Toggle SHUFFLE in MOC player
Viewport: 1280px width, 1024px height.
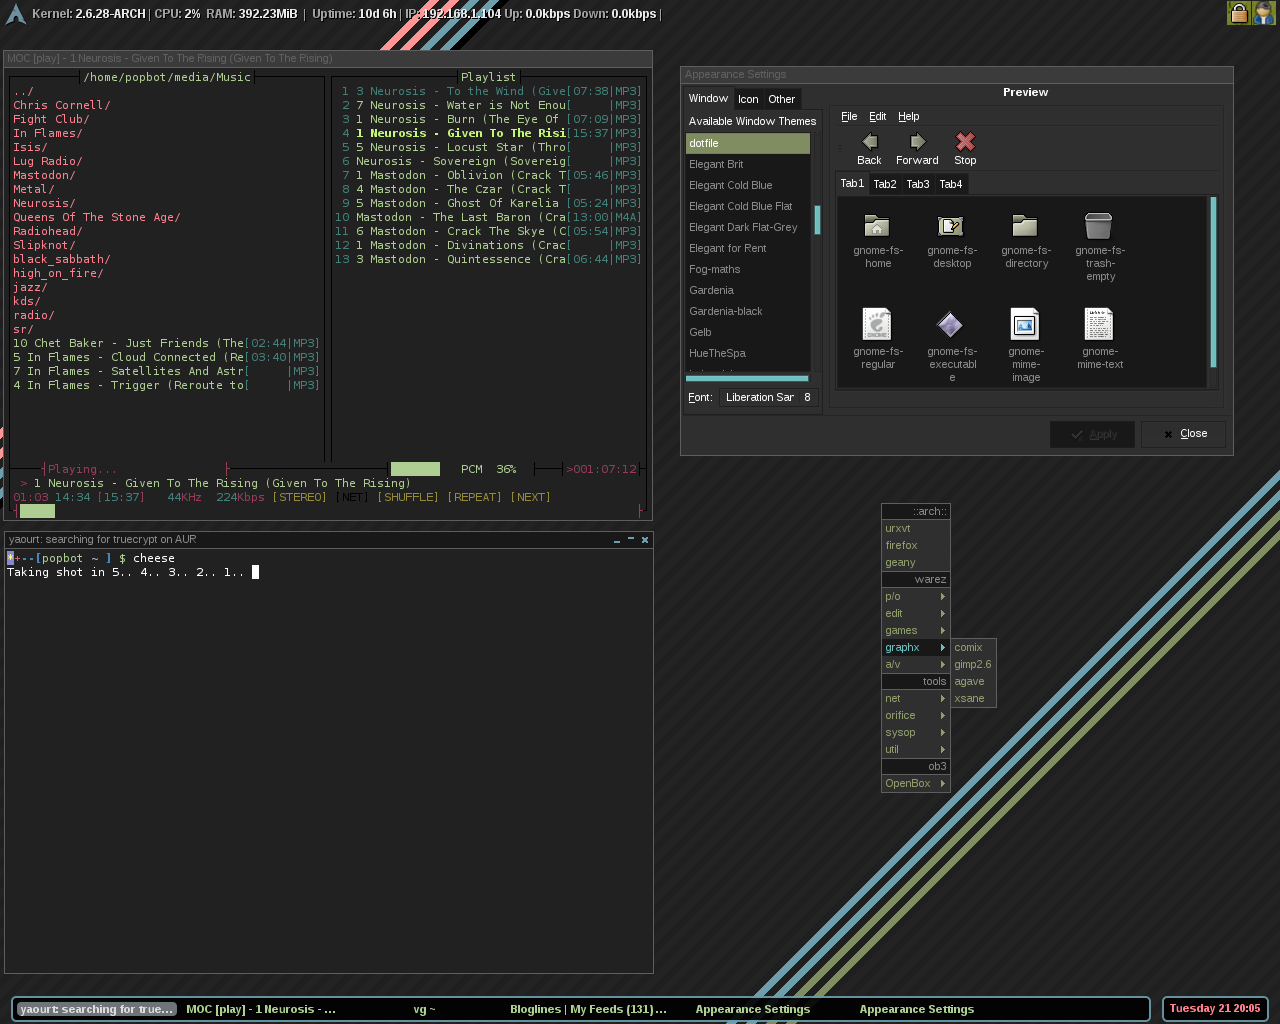(x=408, y=497)
